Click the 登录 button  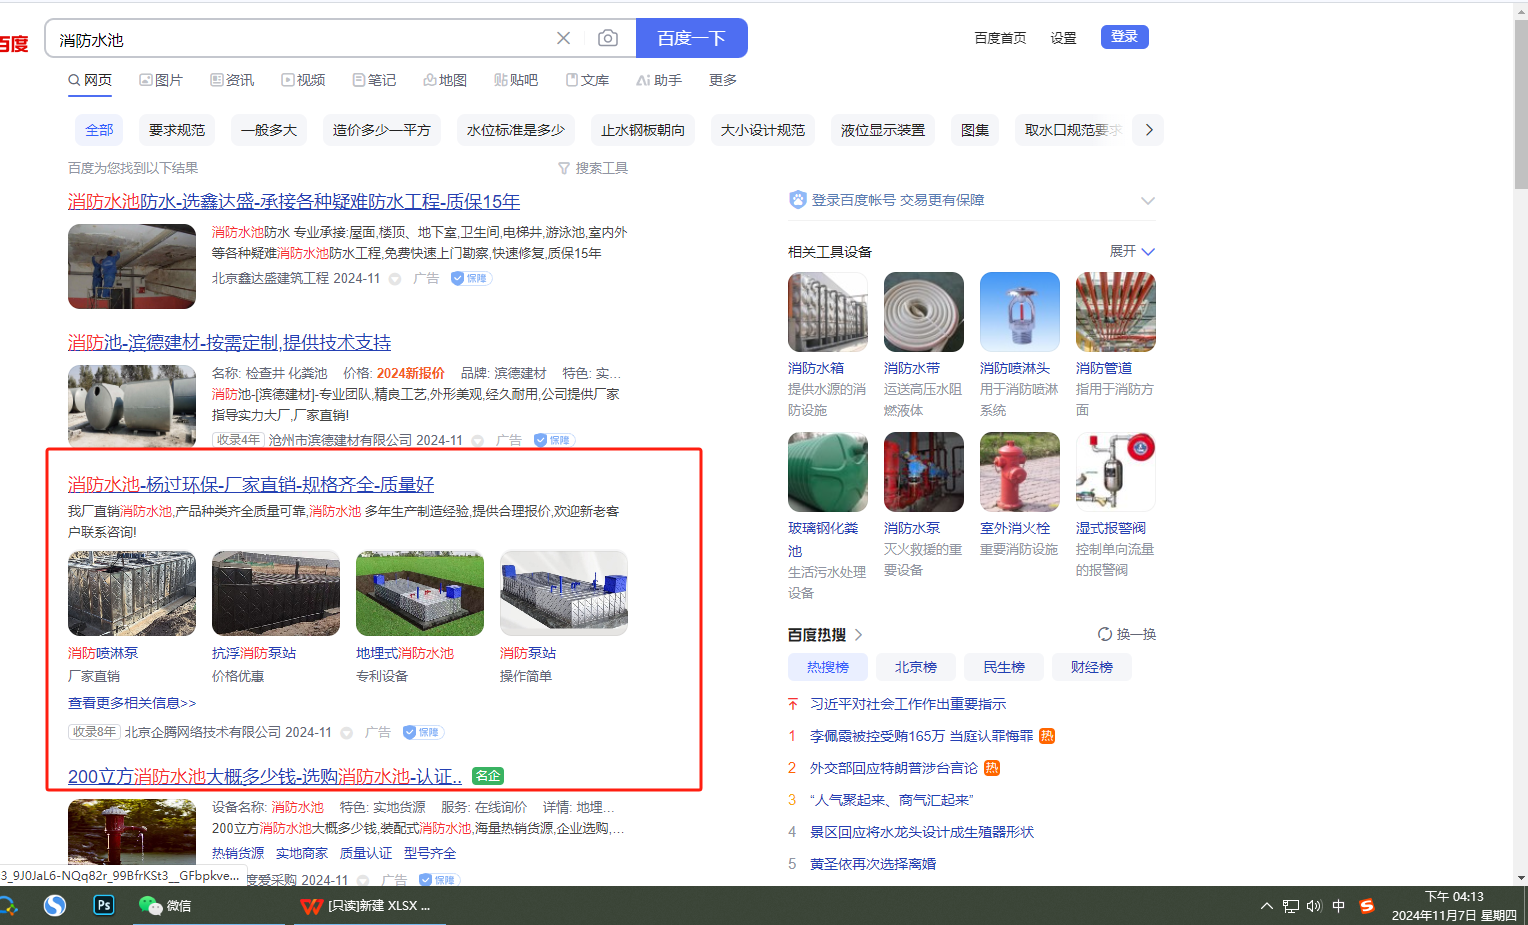click(x=1125, y=37)
